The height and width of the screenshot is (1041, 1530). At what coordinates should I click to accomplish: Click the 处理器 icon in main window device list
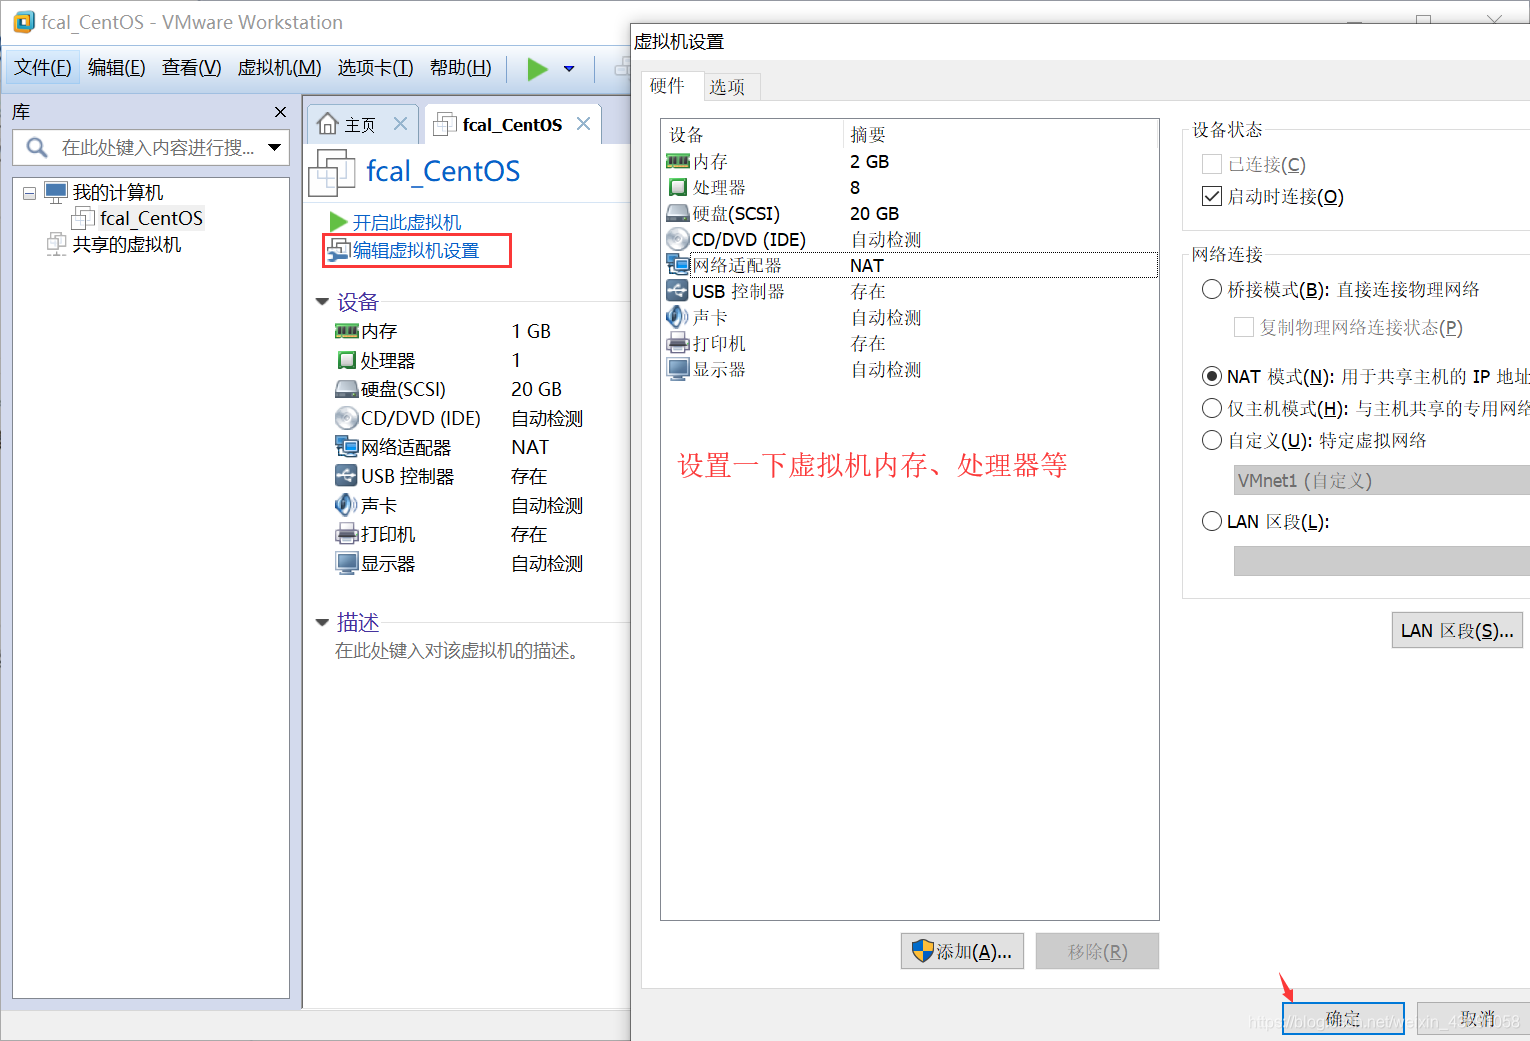point(347,360)
